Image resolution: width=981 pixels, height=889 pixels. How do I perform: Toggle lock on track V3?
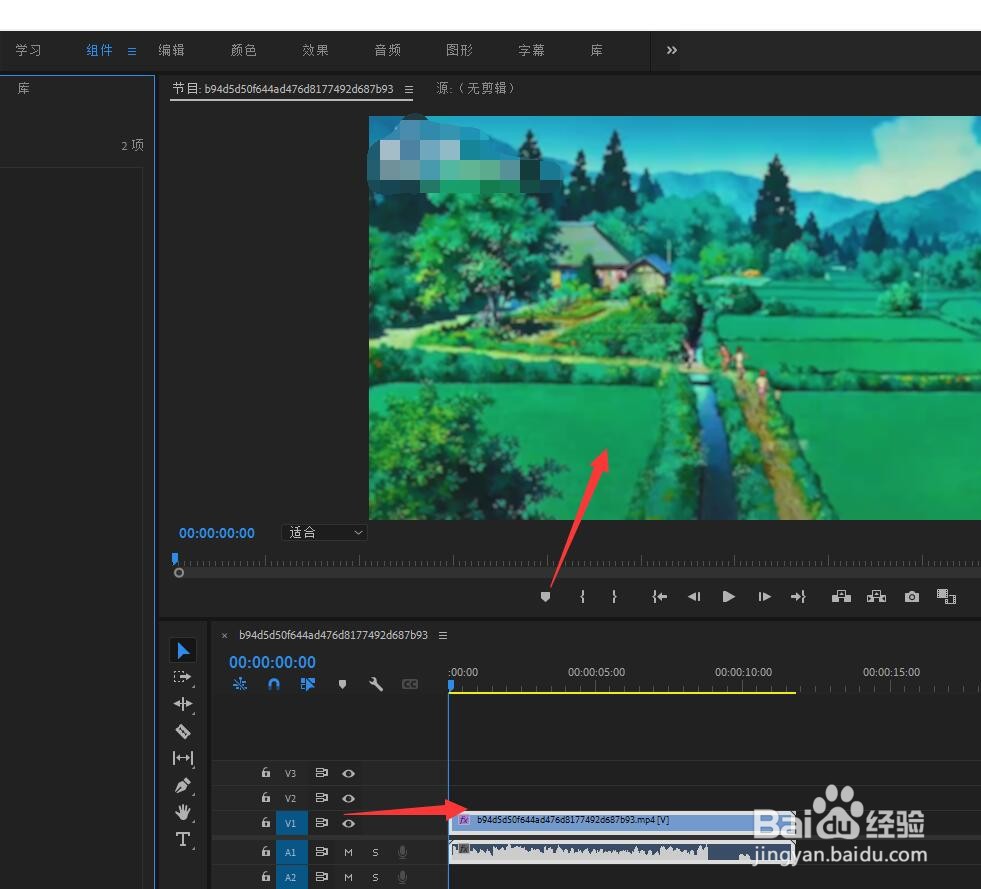266,773
